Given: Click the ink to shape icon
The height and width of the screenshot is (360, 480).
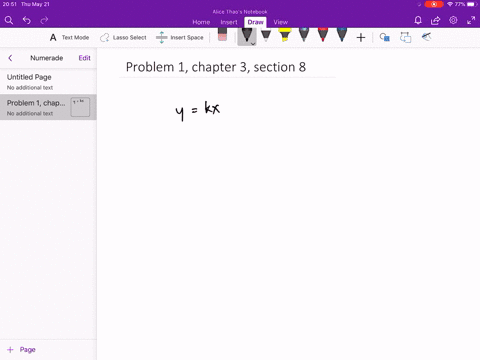Looking at the screenshot, I should [405, 37].
